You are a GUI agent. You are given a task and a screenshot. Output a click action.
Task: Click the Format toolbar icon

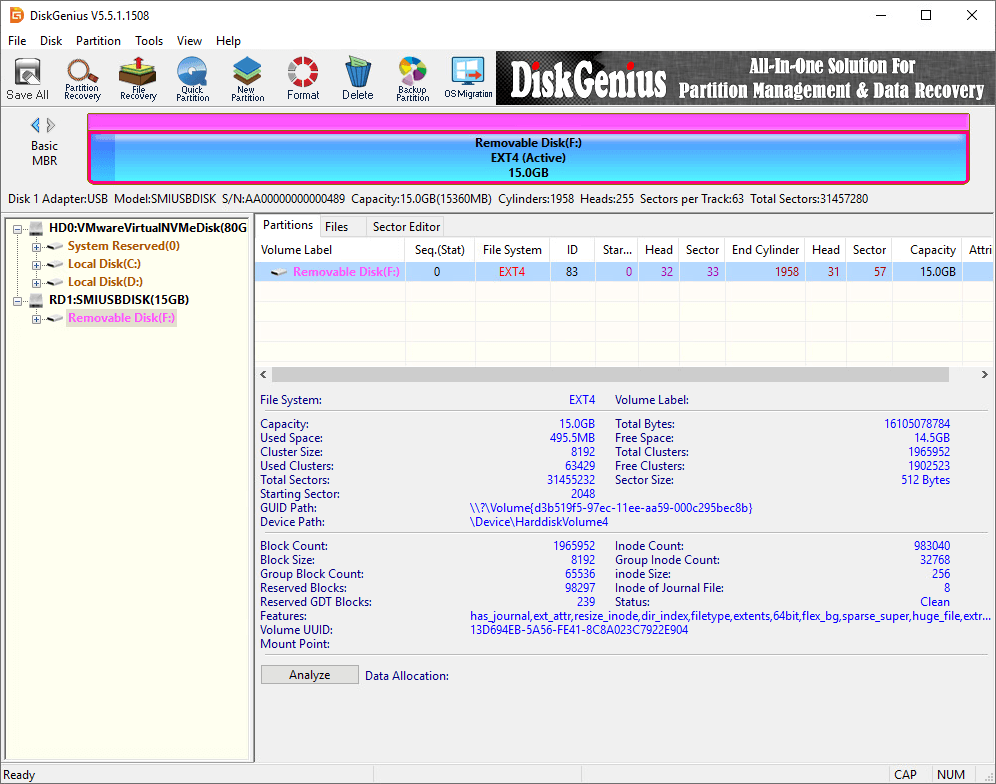point(303,78)
